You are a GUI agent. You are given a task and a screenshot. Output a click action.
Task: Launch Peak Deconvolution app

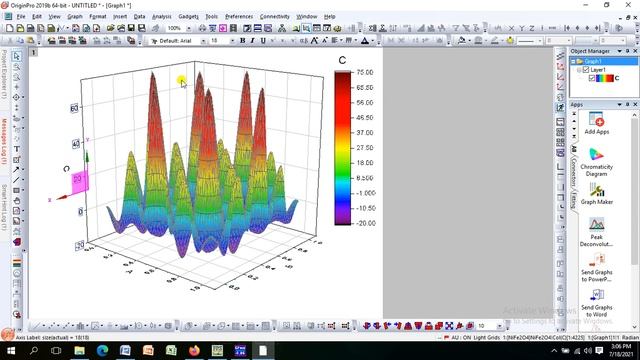(596, 232)
